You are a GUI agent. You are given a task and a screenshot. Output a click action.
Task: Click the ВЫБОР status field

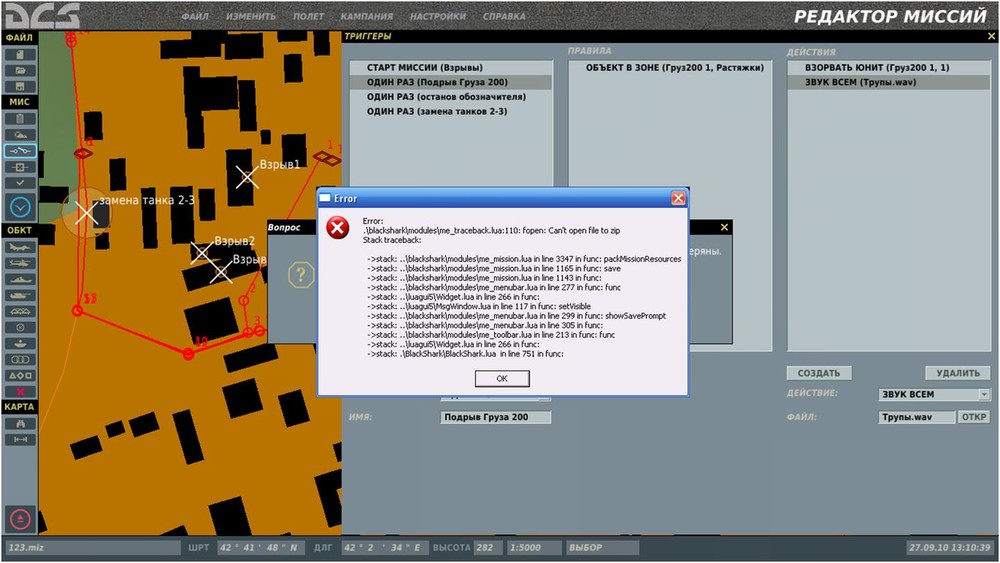coord(602,547)
